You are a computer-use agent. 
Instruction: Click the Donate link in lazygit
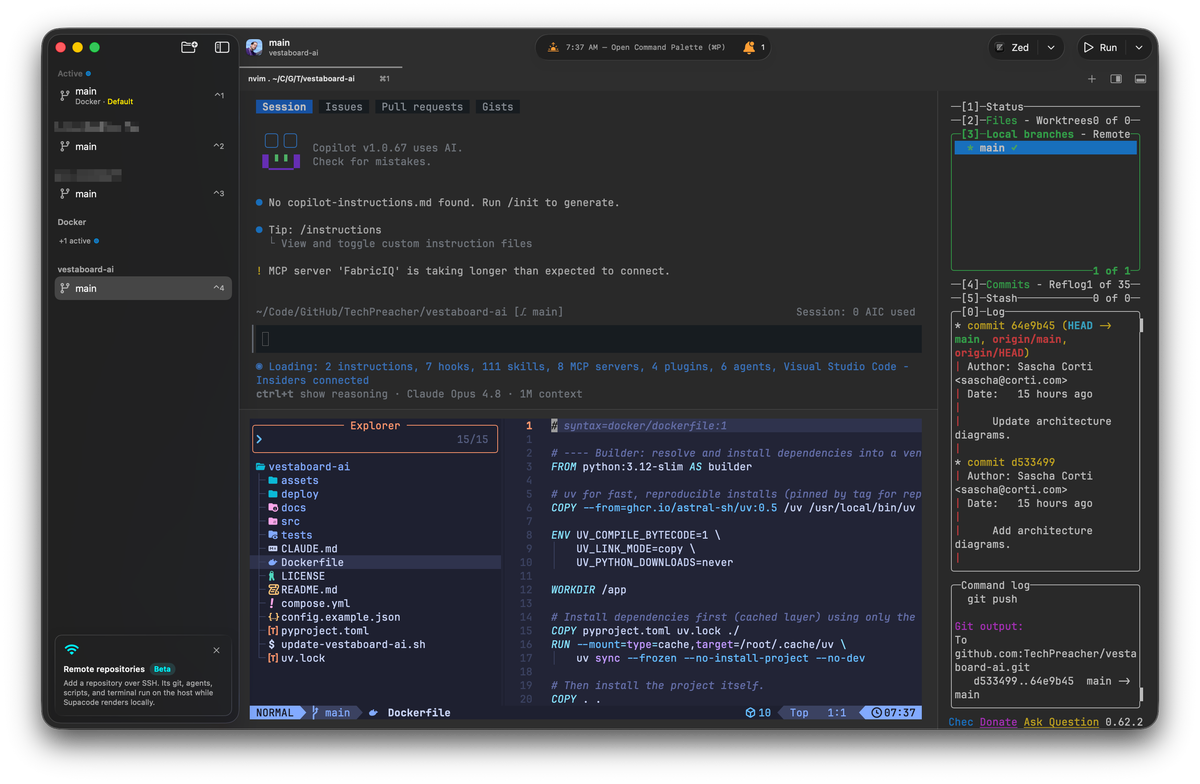pos(998,722)
